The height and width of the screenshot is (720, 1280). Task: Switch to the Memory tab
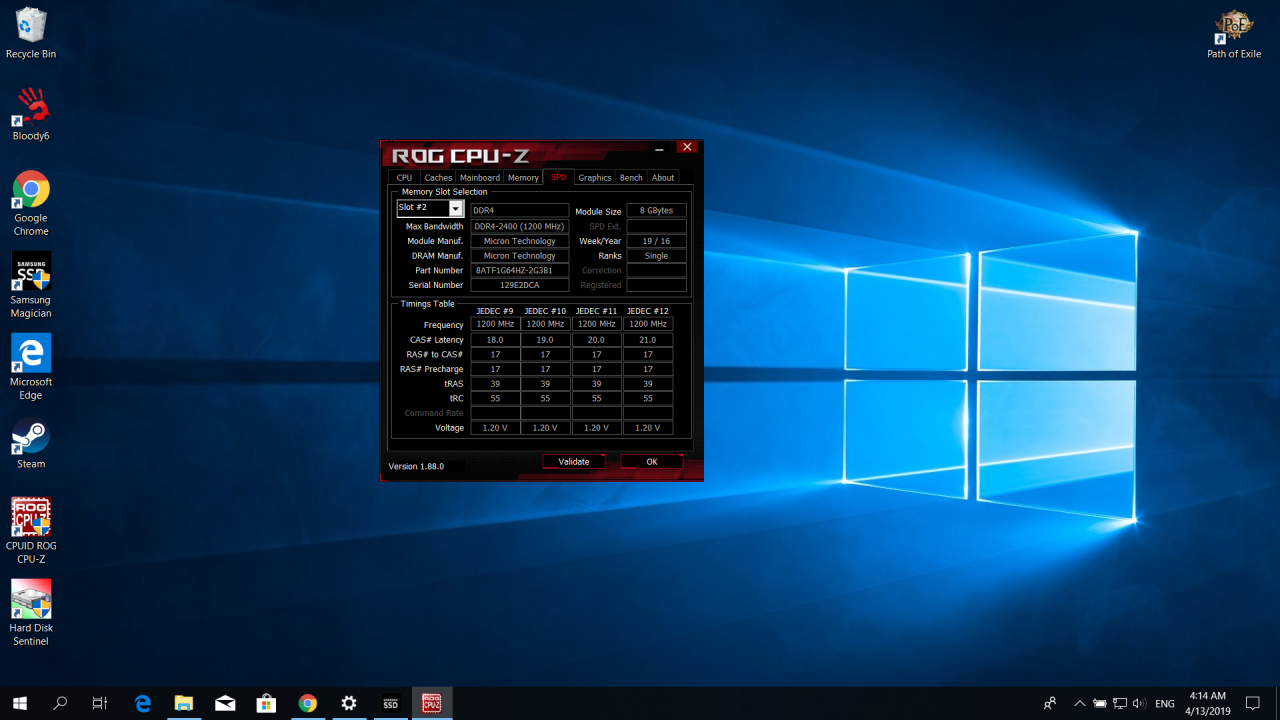(523, 178)
